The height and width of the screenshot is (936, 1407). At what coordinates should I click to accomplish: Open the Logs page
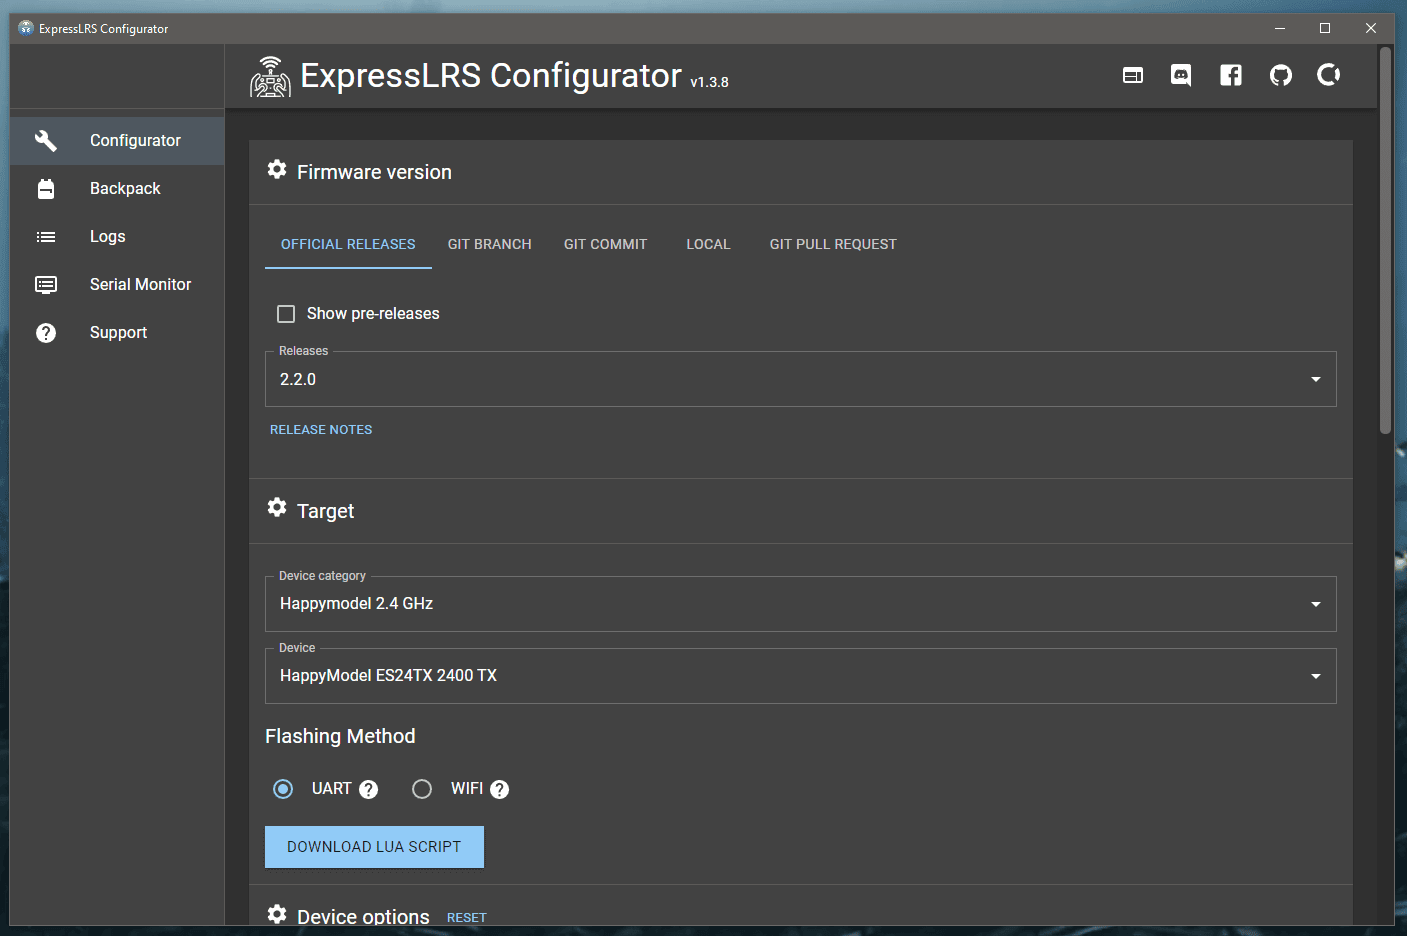(117, 237)
